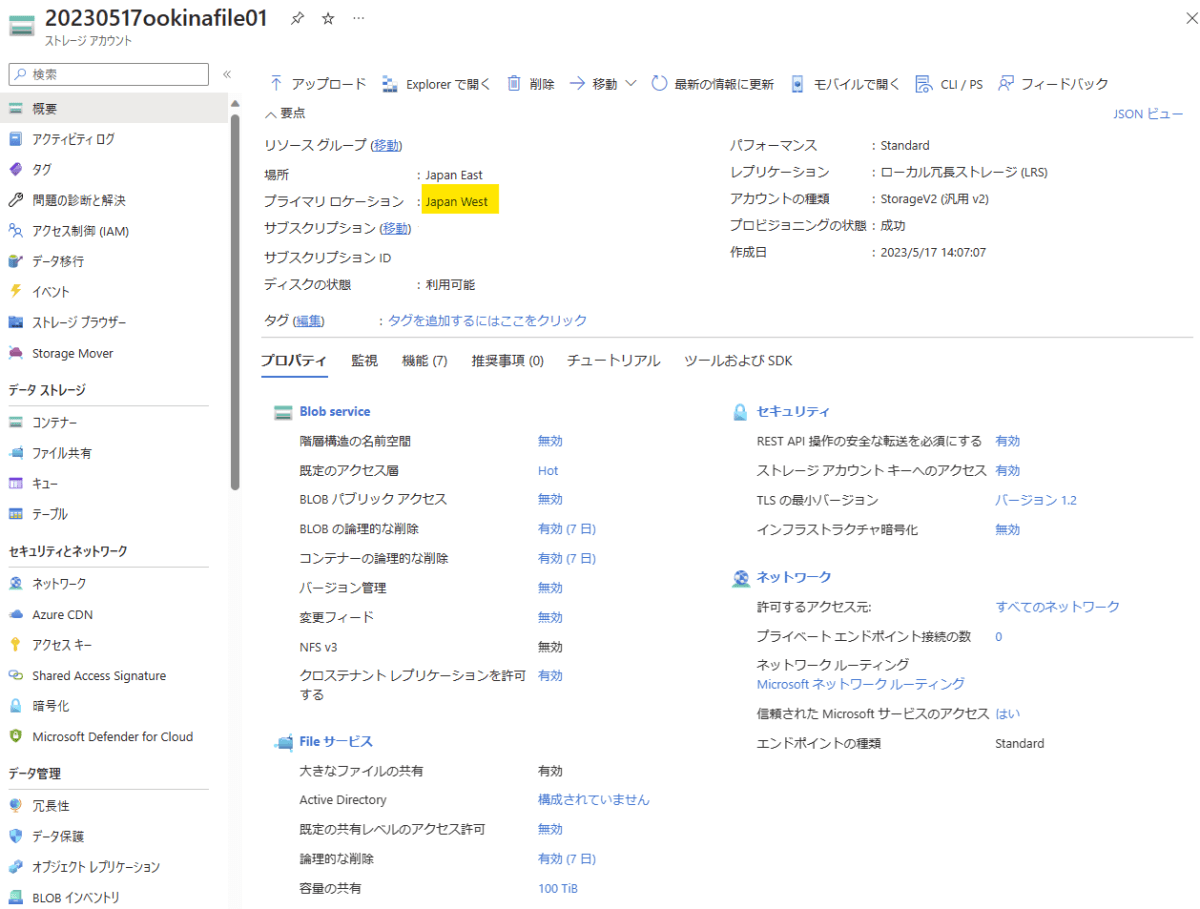
Task: Mark storage account as favorite star
Action: pyautogui.click(x=328, y=19)
